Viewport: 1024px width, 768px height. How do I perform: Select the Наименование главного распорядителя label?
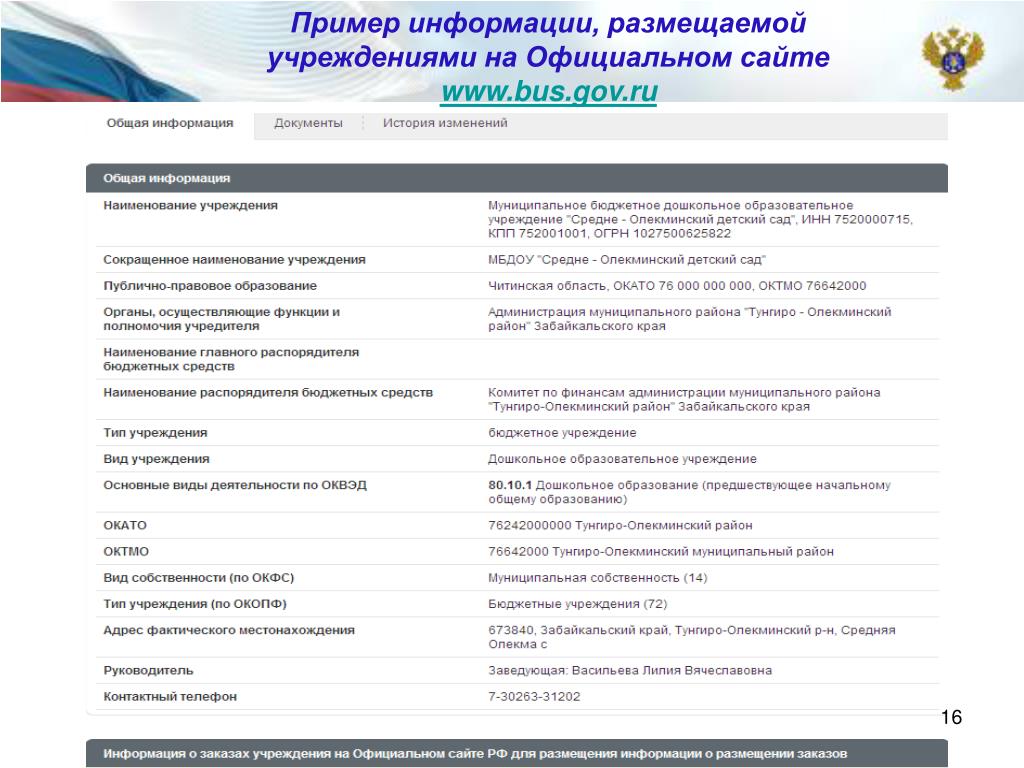(x=231, y=359)
